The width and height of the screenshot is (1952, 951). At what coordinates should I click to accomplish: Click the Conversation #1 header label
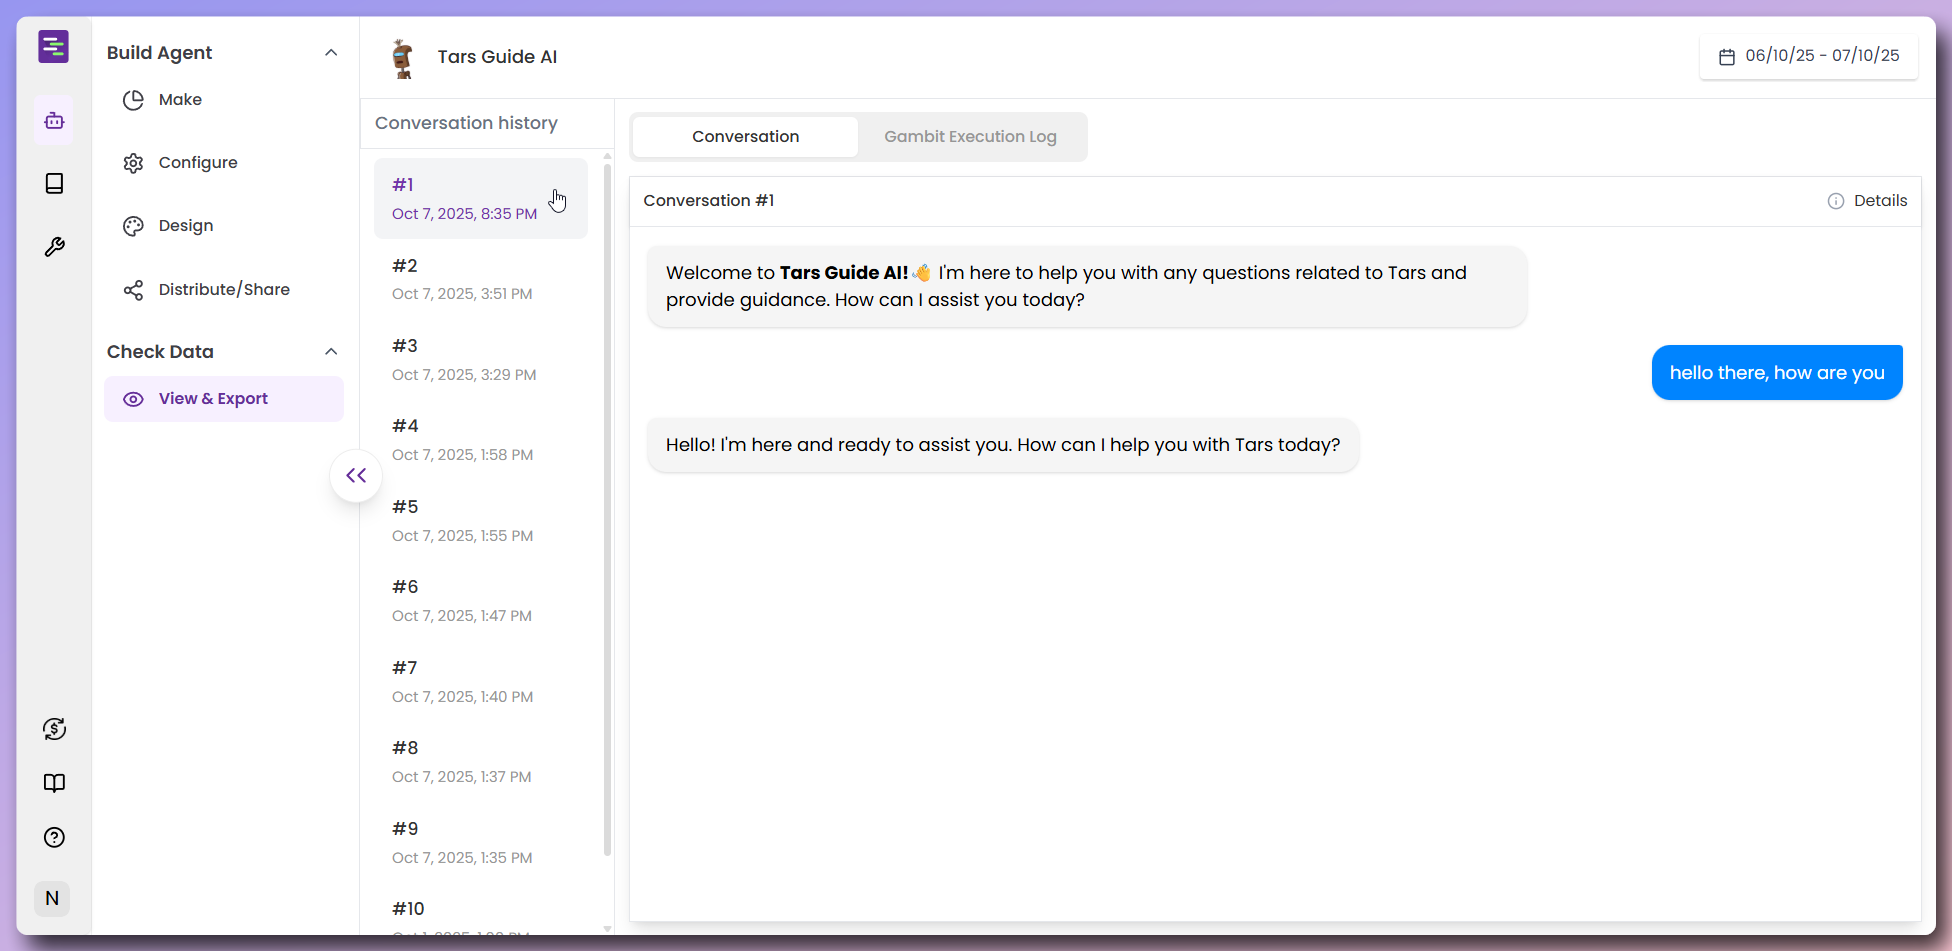(709, 201)
